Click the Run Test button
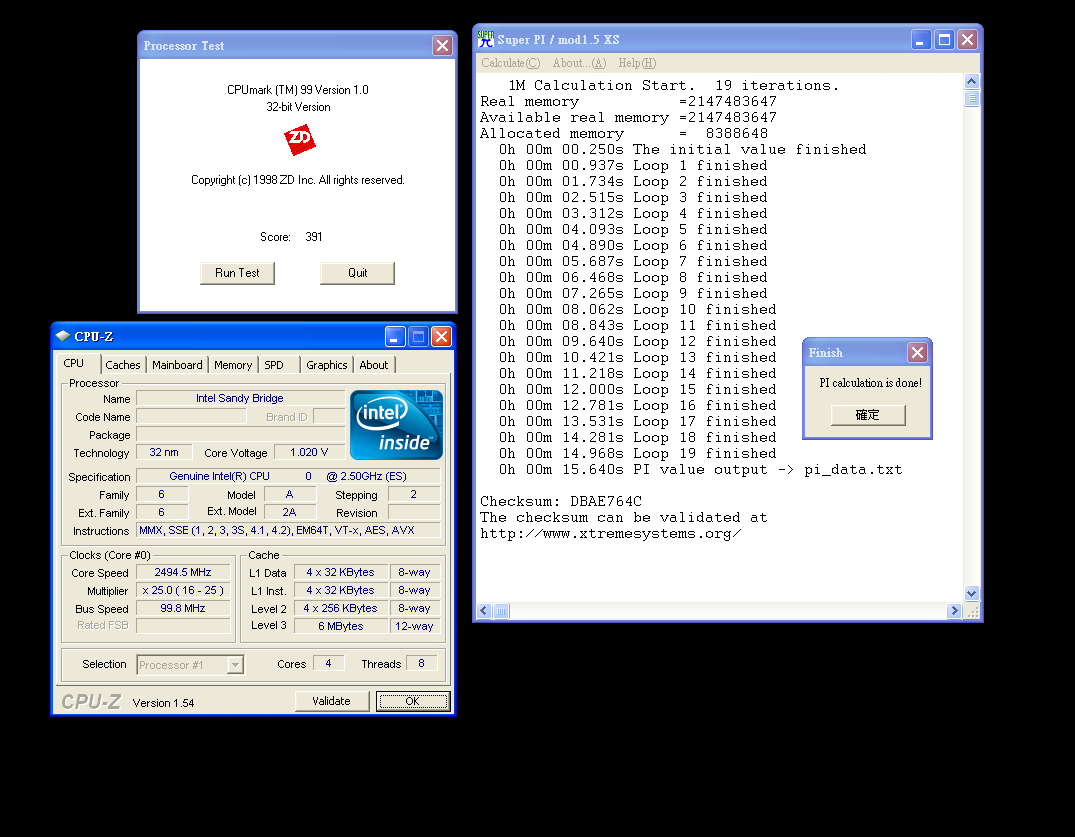Screen dimensions: 1075x837 pyautogui.click(x=237, y=273)
